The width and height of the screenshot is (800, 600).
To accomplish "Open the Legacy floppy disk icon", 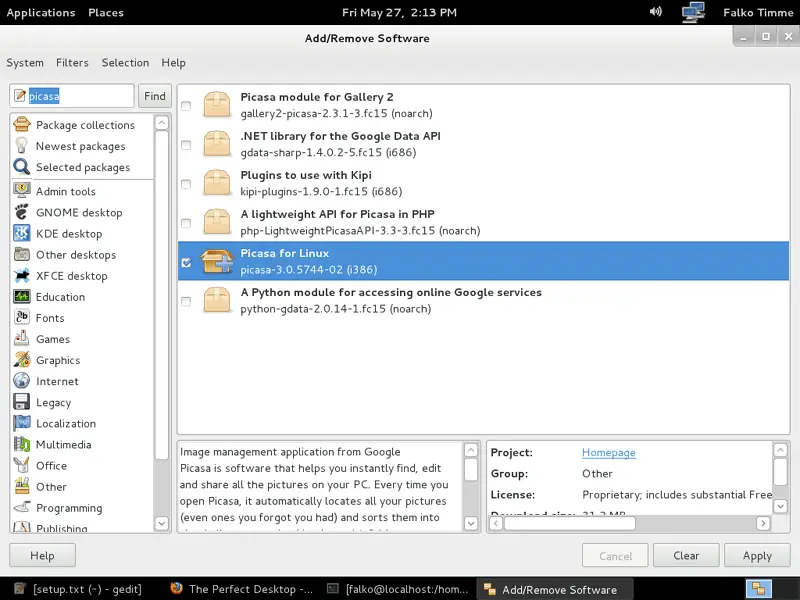I will pyautogui.click(x=21, y=402).
